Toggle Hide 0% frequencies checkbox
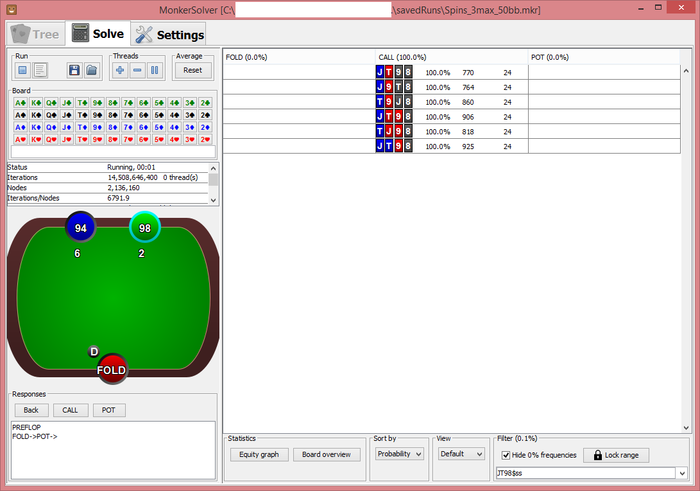The width and height of the screenshot is (700, 491). point(506,455)
